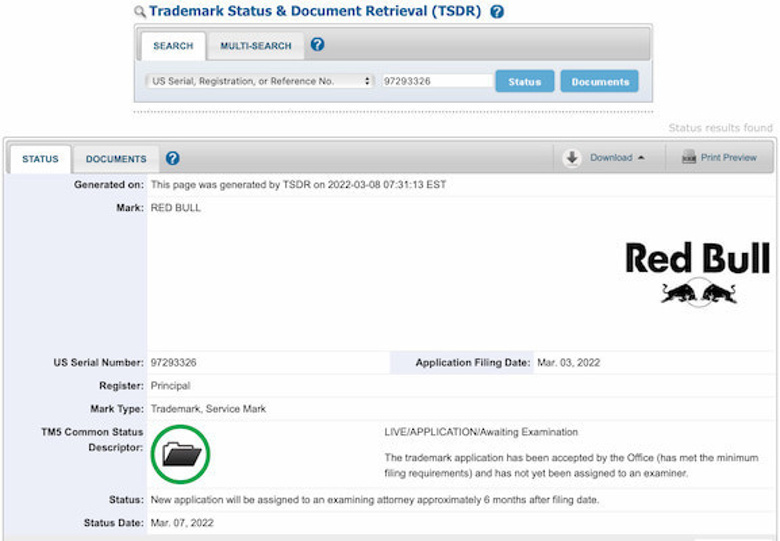The height and width of the screenshot is (541, 780).
Task: Click the Application Filing Date value Mar. 03, 2022
Action: point(568,362)
